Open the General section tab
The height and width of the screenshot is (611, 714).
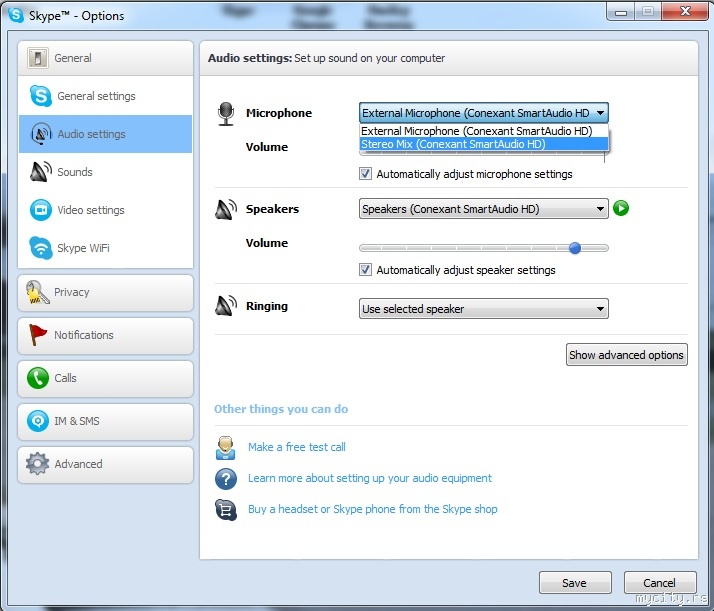click(x=105, y=58)
